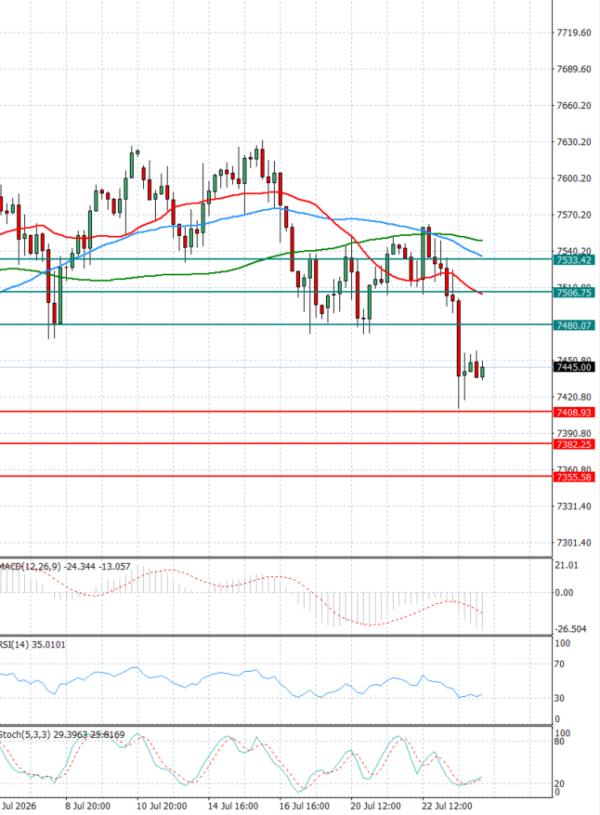Viewport: 600px width, 815px height.
Task: Click the last green candlestick near 7445
Action: pos(482,371)
